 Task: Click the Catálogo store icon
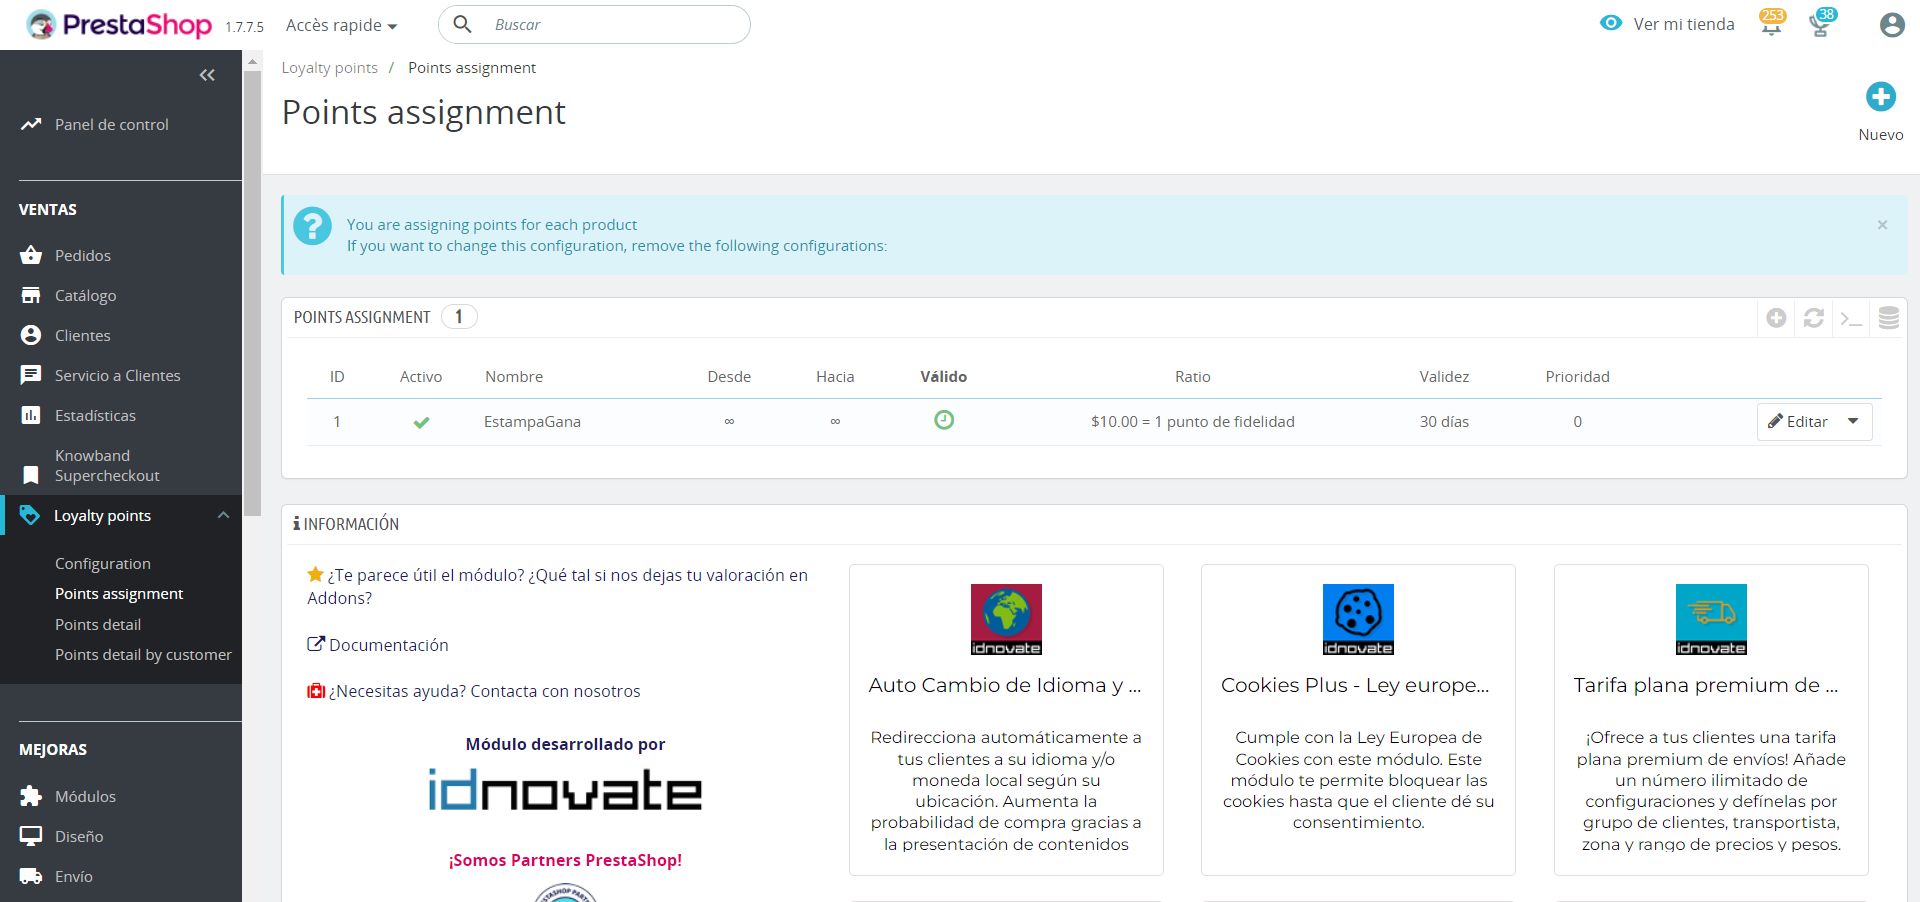pyautogui.click(x=31, y=295)
